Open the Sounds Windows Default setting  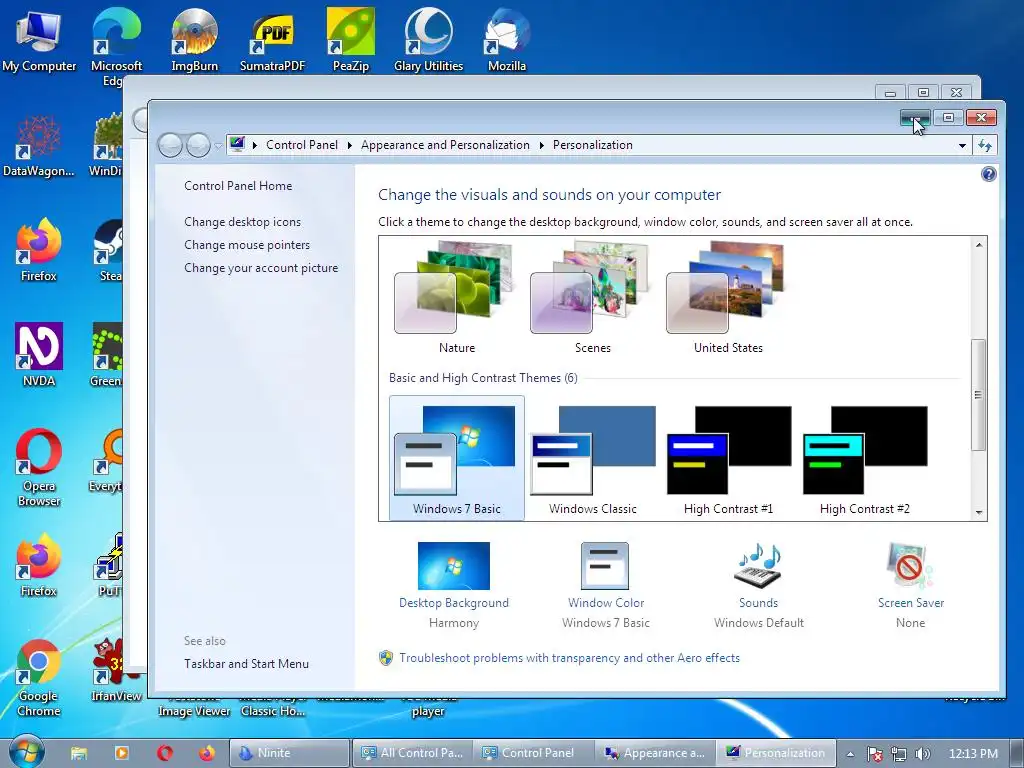click(758, 585)
